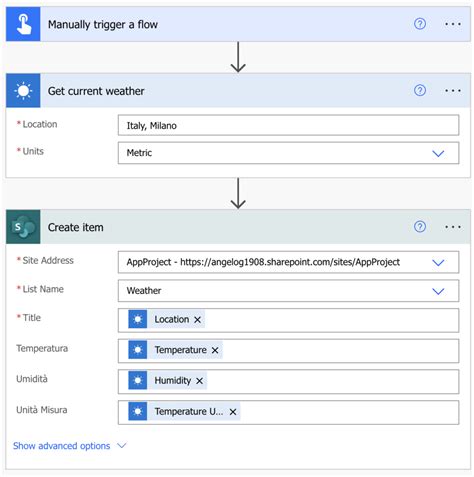Screen dimensions: 474x477
Task: Expand the Site Address dropdown
Action: pos(438,262)
